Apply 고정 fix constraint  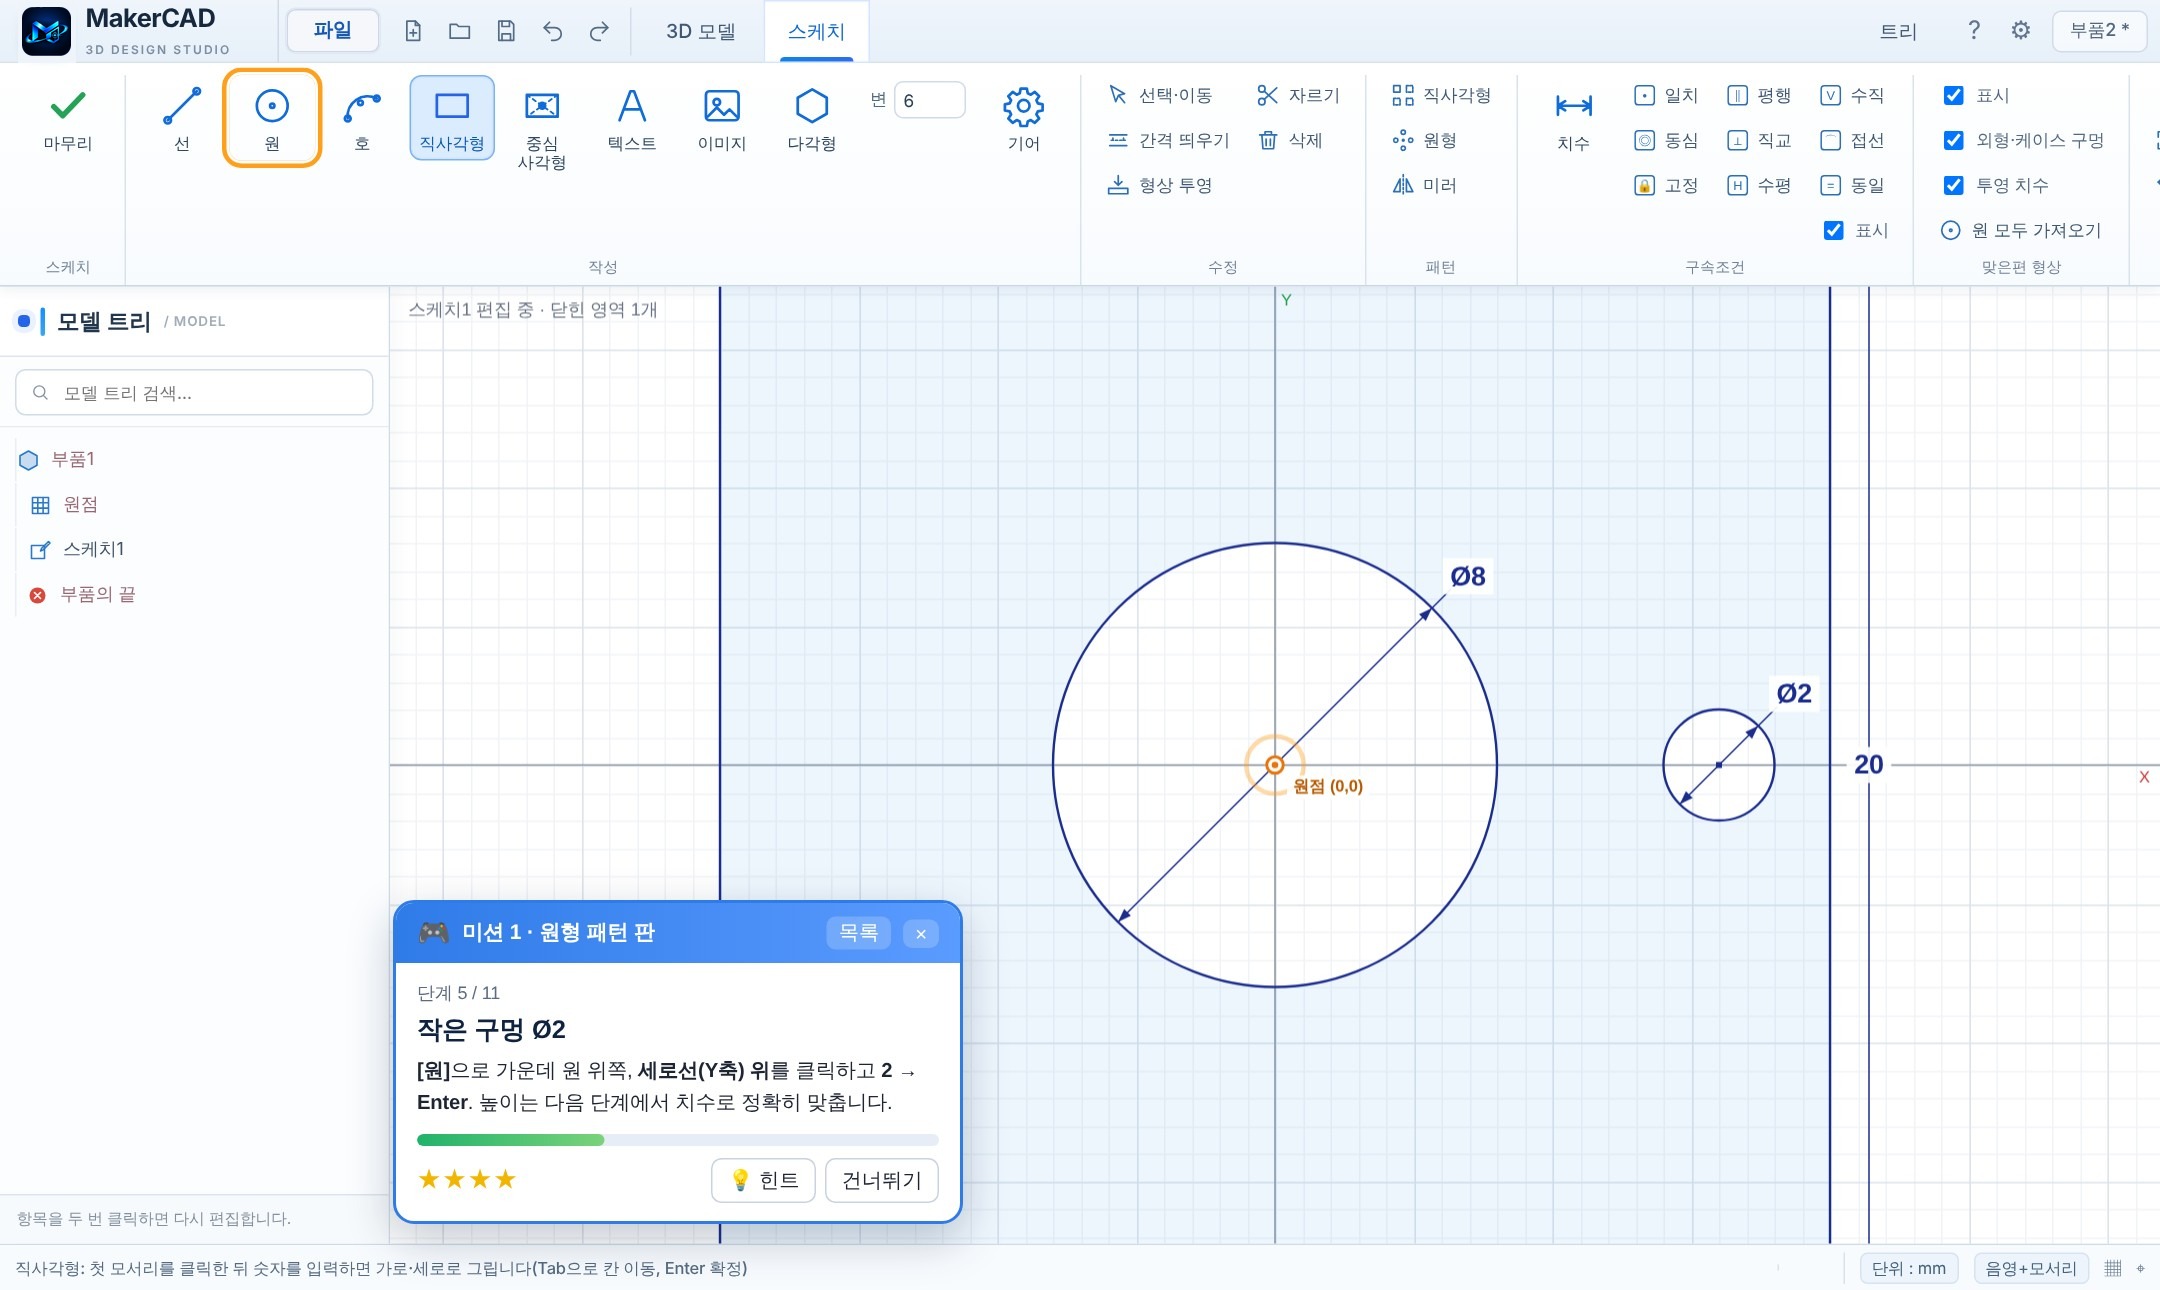1666,185
